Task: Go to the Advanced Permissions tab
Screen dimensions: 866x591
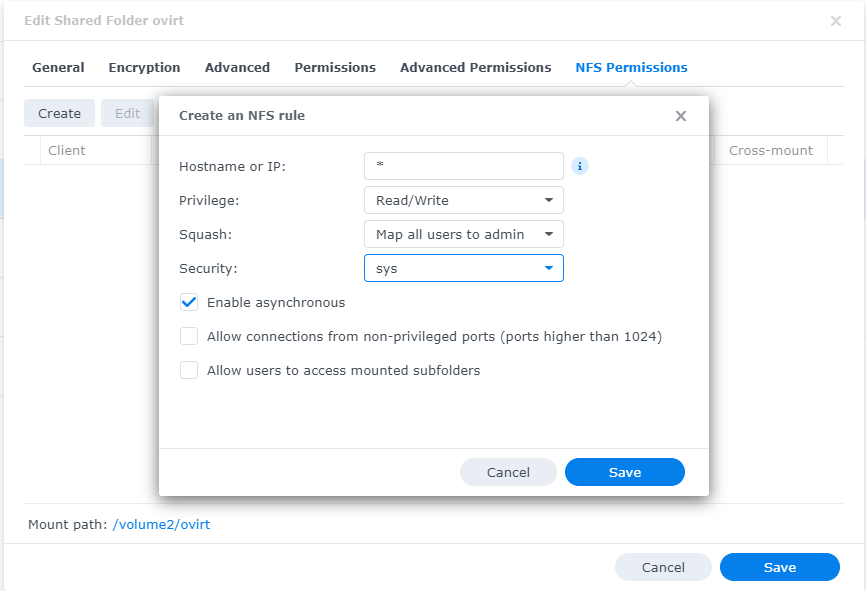Action: (475, 68)
